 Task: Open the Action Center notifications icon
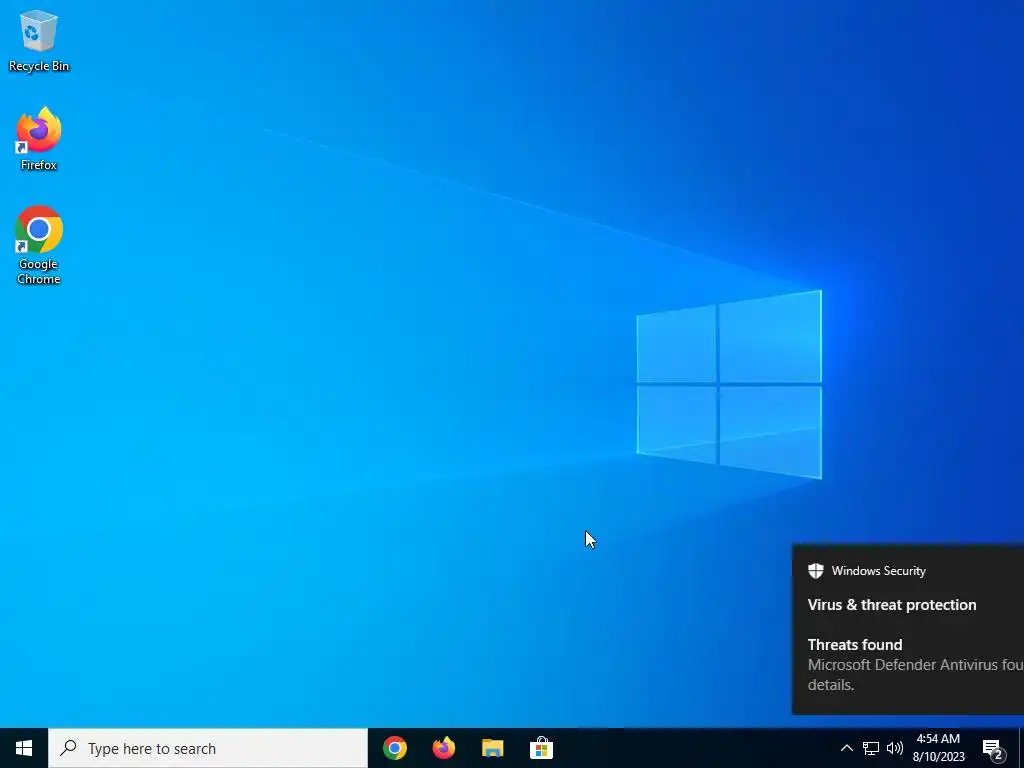[993, 749]
